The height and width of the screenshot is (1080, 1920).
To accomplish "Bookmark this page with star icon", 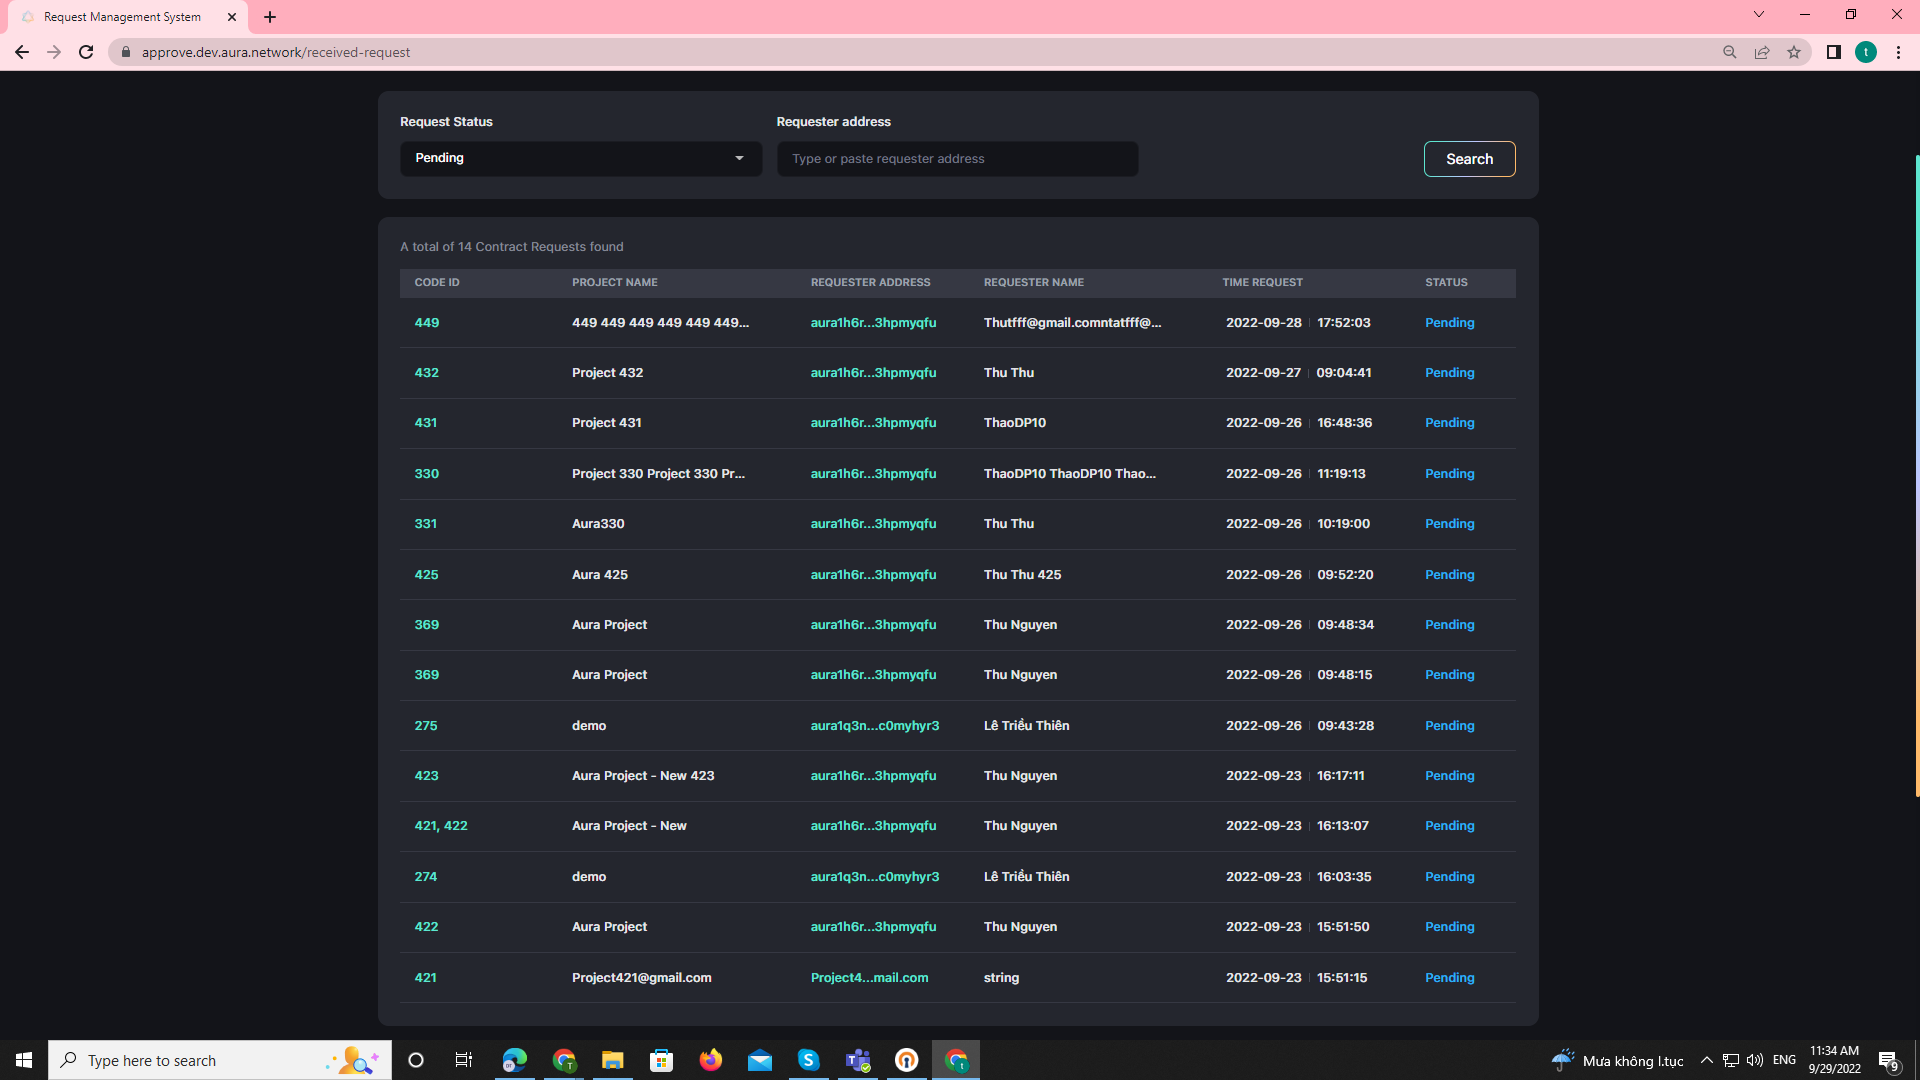I will tap(1794, 52).
